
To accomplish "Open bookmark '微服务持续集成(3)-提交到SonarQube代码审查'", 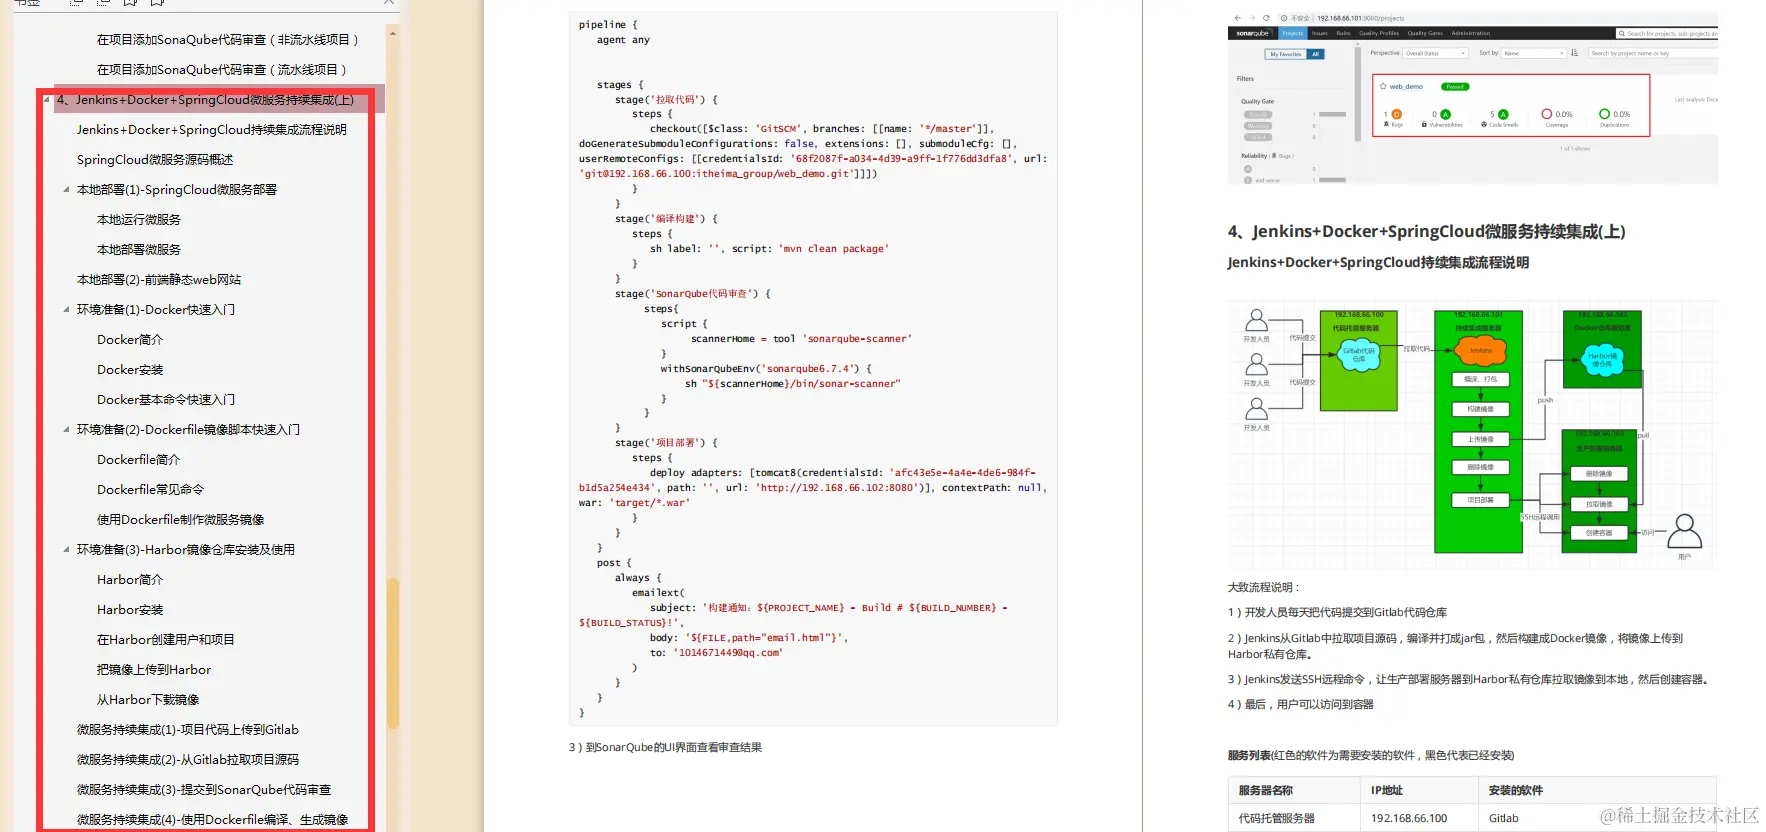I will pyautogui.click(x=204, y=790).
